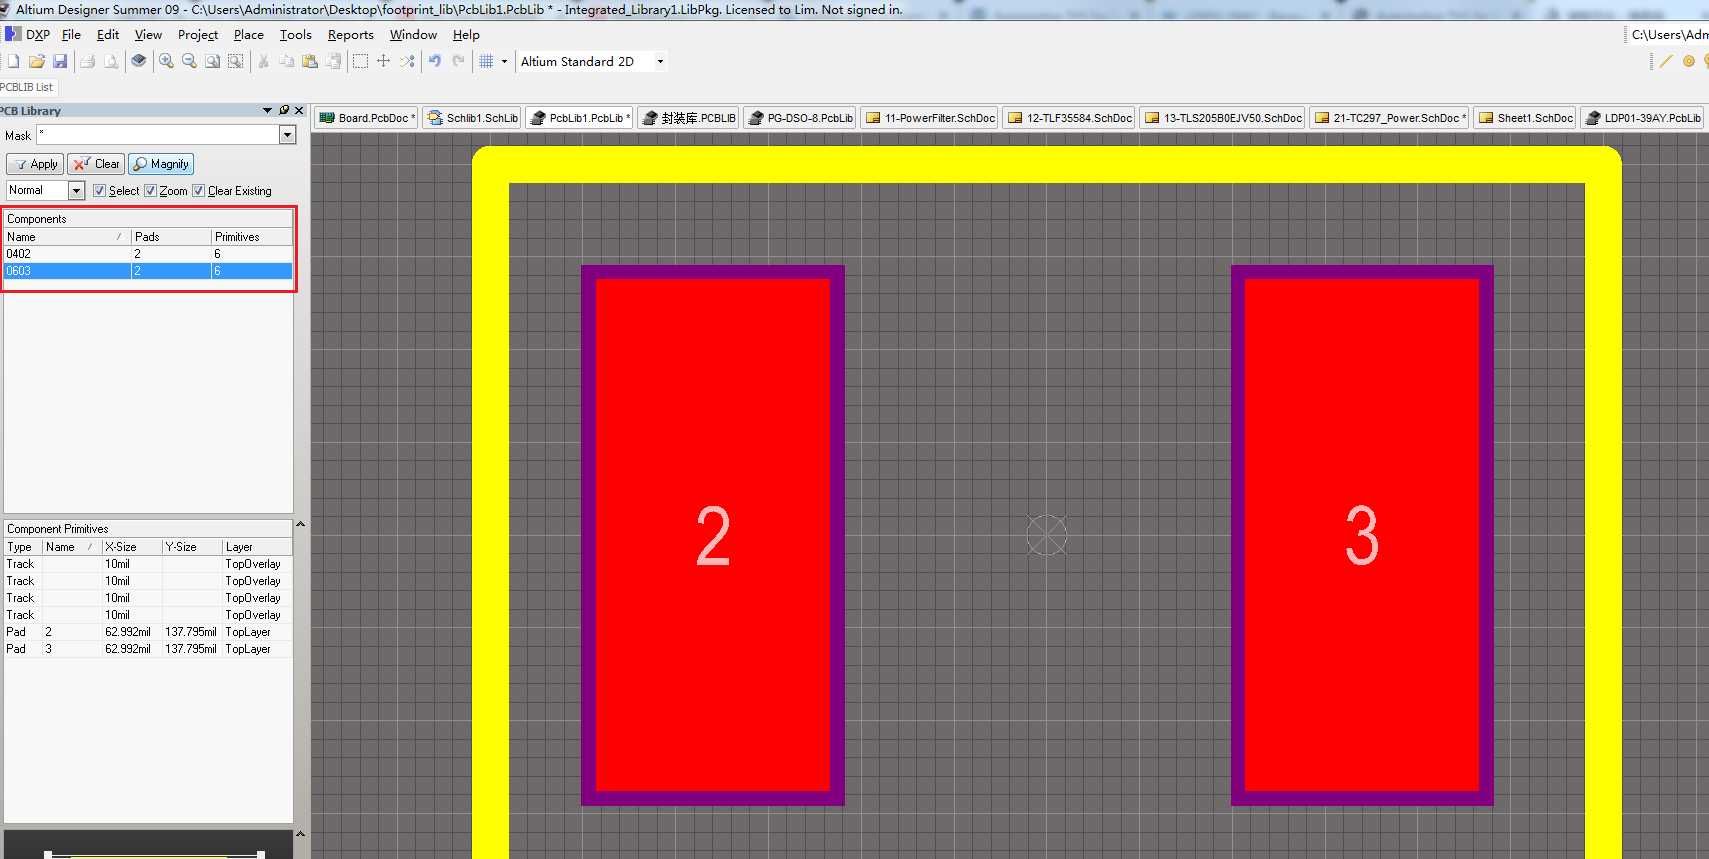Close the PCB Library panel

tap(299, 110)
